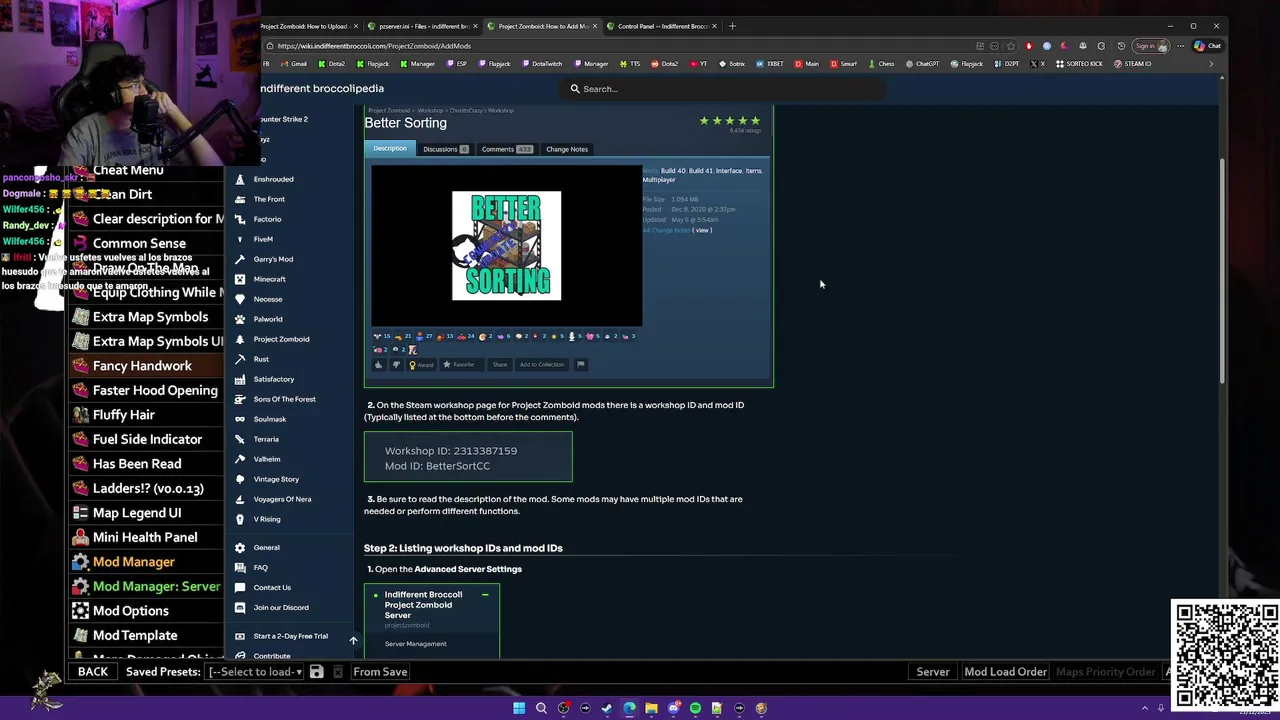
Task: Click the Join our Discord icon
Action: click(239, 607)
